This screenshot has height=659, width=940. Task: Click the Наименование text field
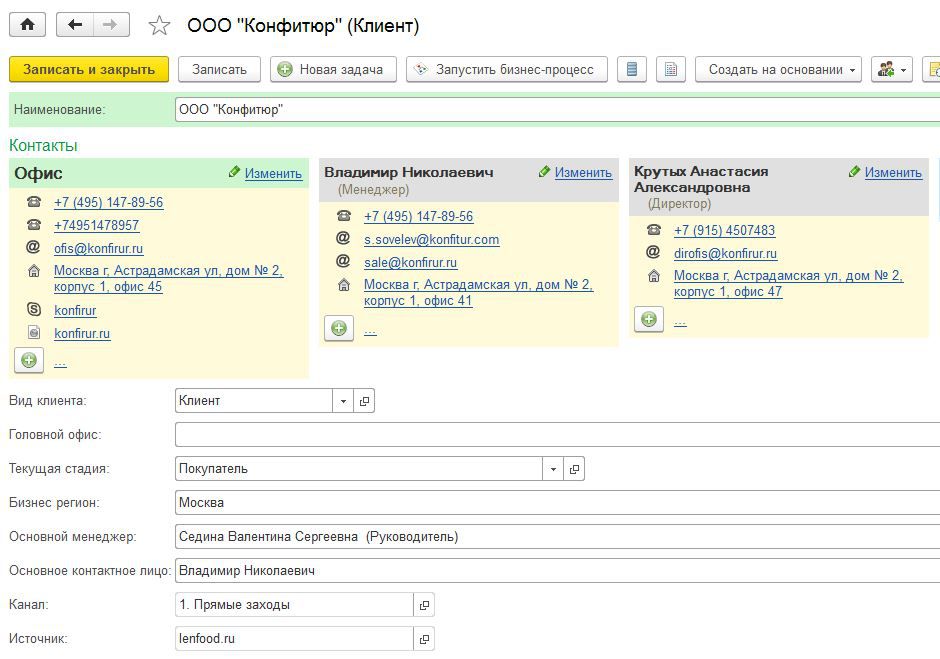click(x=555, y=110)
